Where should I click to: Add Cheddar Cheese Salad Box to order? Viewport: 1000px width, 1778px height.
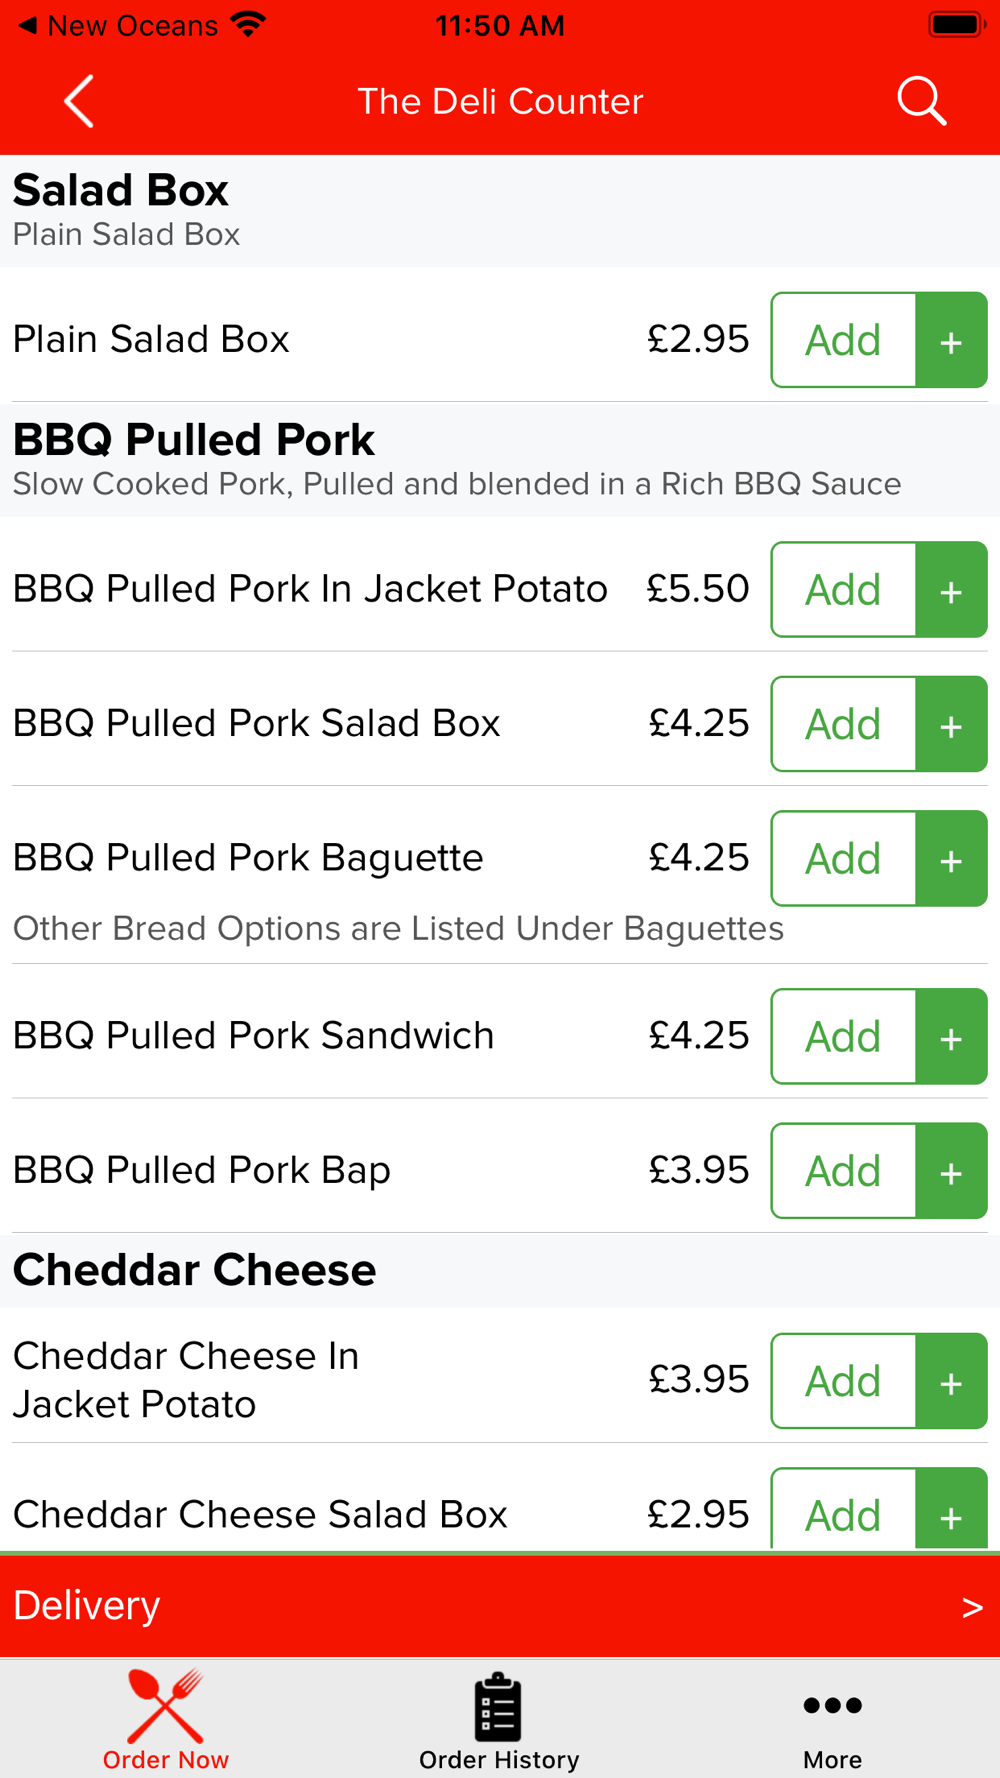tap(843, 1514)
